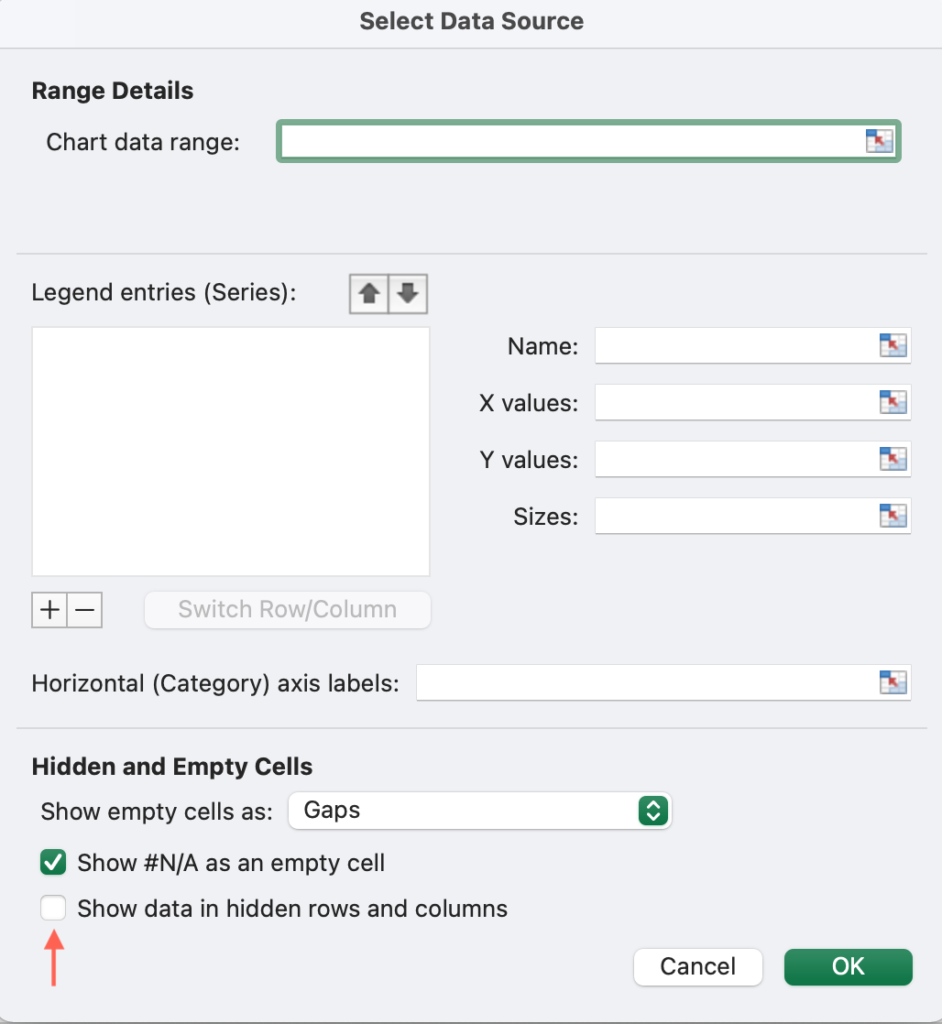
Task: Move series down with the down arrow
Action: (408, 294)
